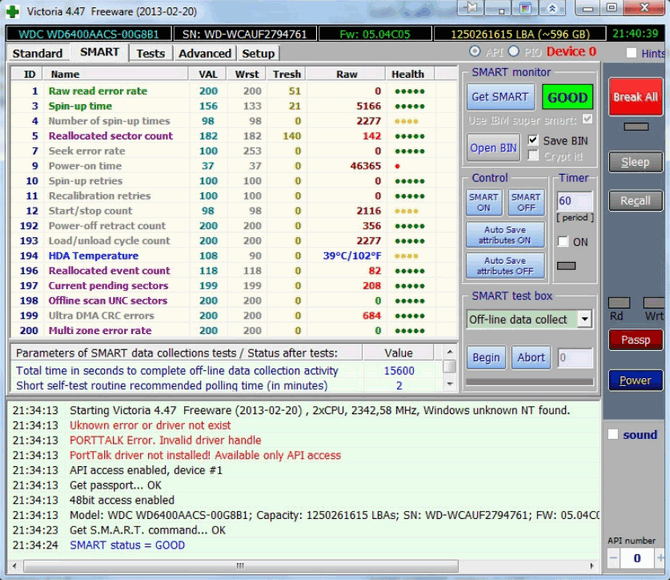Select the Reallocated sector count row
This screenshot has height=580, width=670.
(x=111, y=136)
